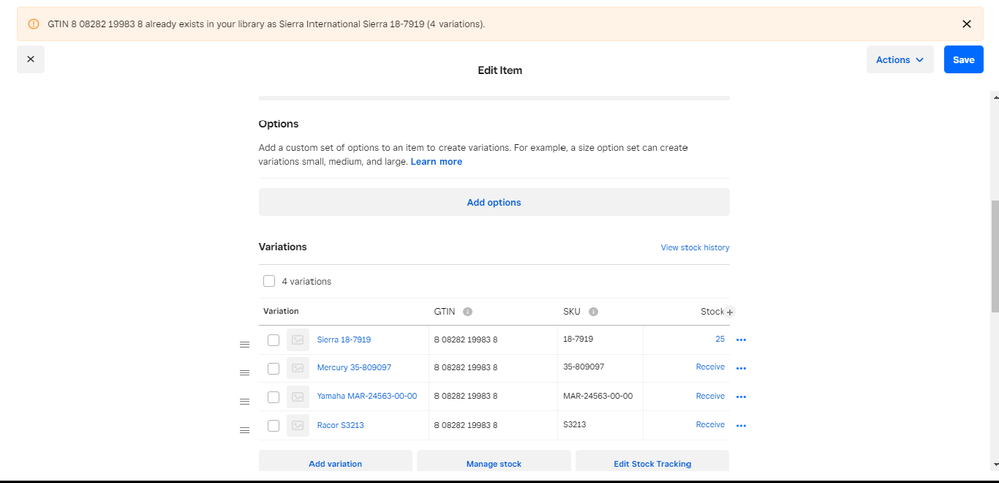Click Save button

point(963,60)
